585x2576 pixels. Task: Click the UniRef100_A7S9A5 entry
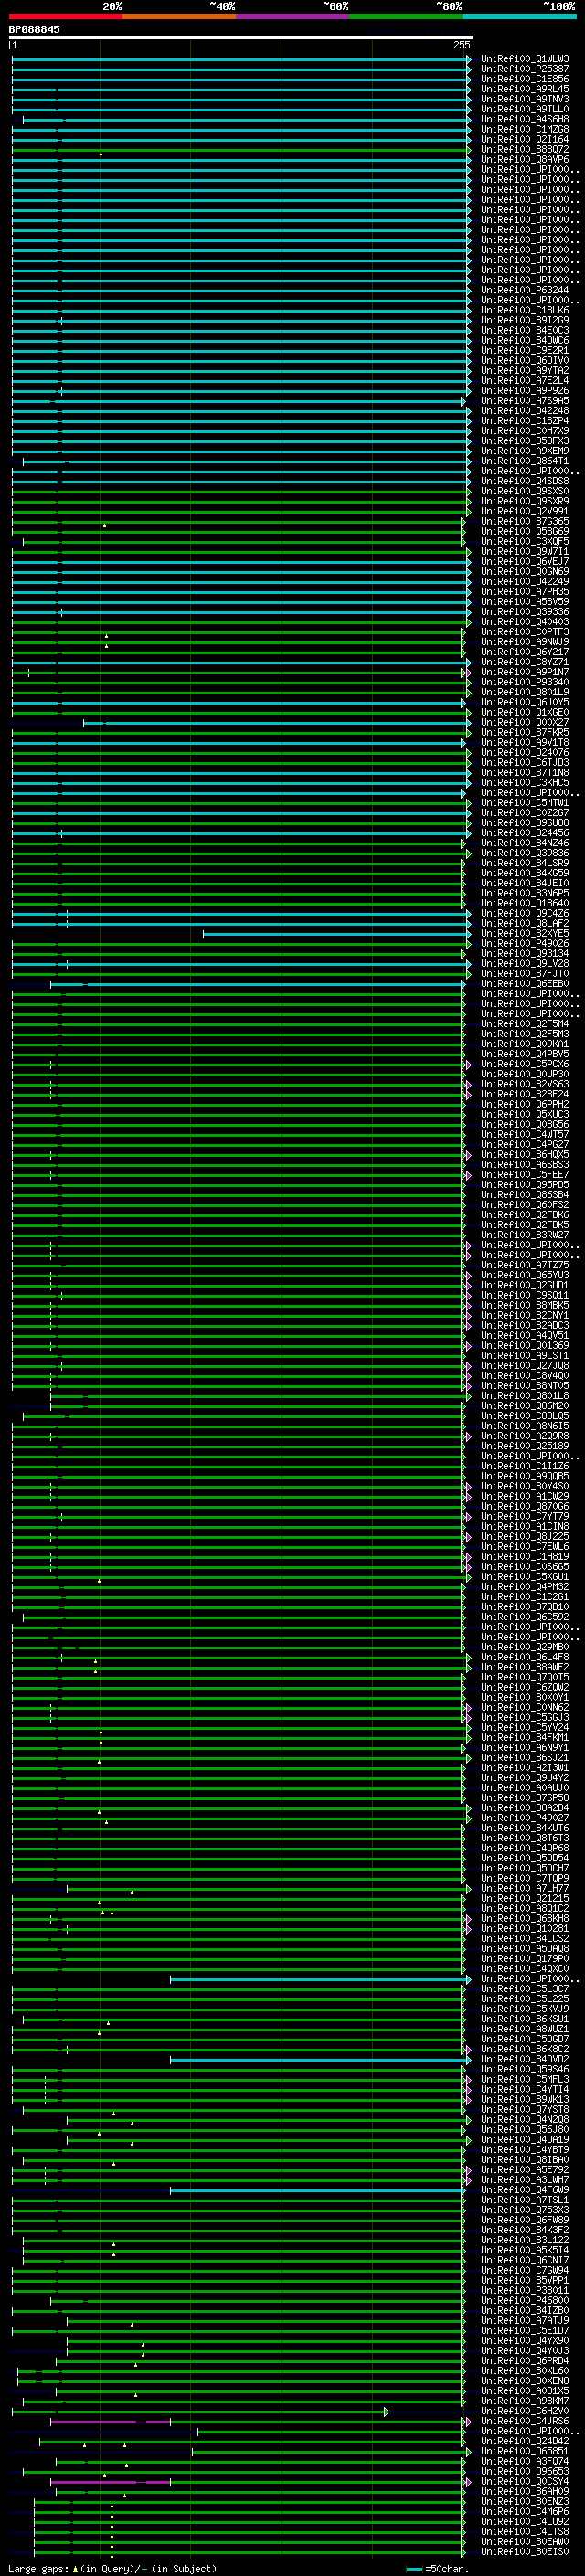tap(524, 401)
